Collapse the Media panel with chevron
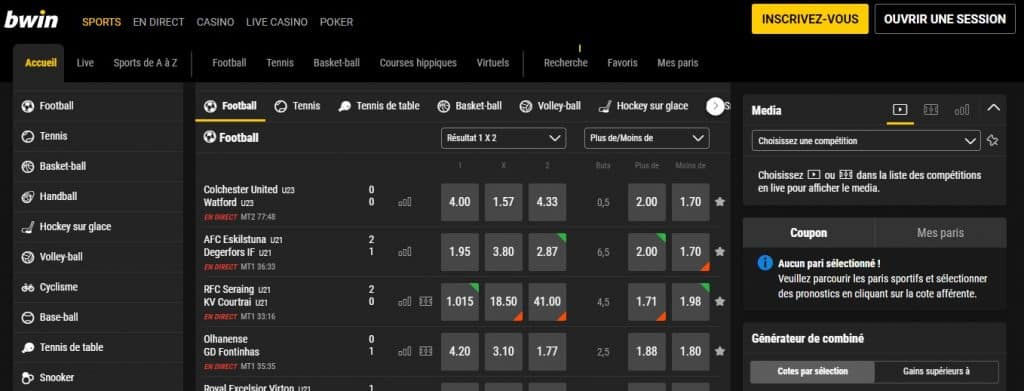 [993, 108]
